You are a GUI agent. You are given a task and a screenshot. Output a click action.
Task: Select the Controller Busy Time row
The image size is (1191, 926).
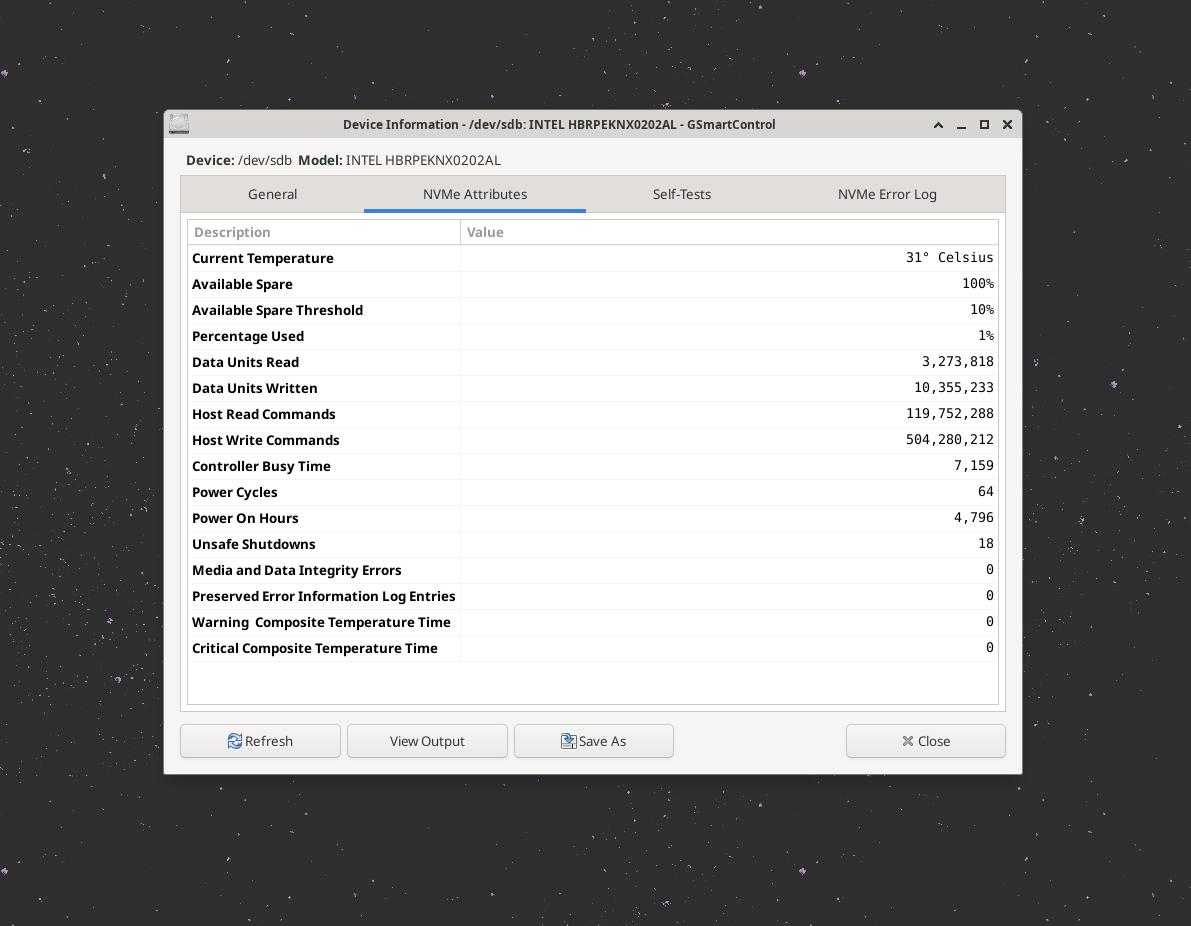point(592,466)
